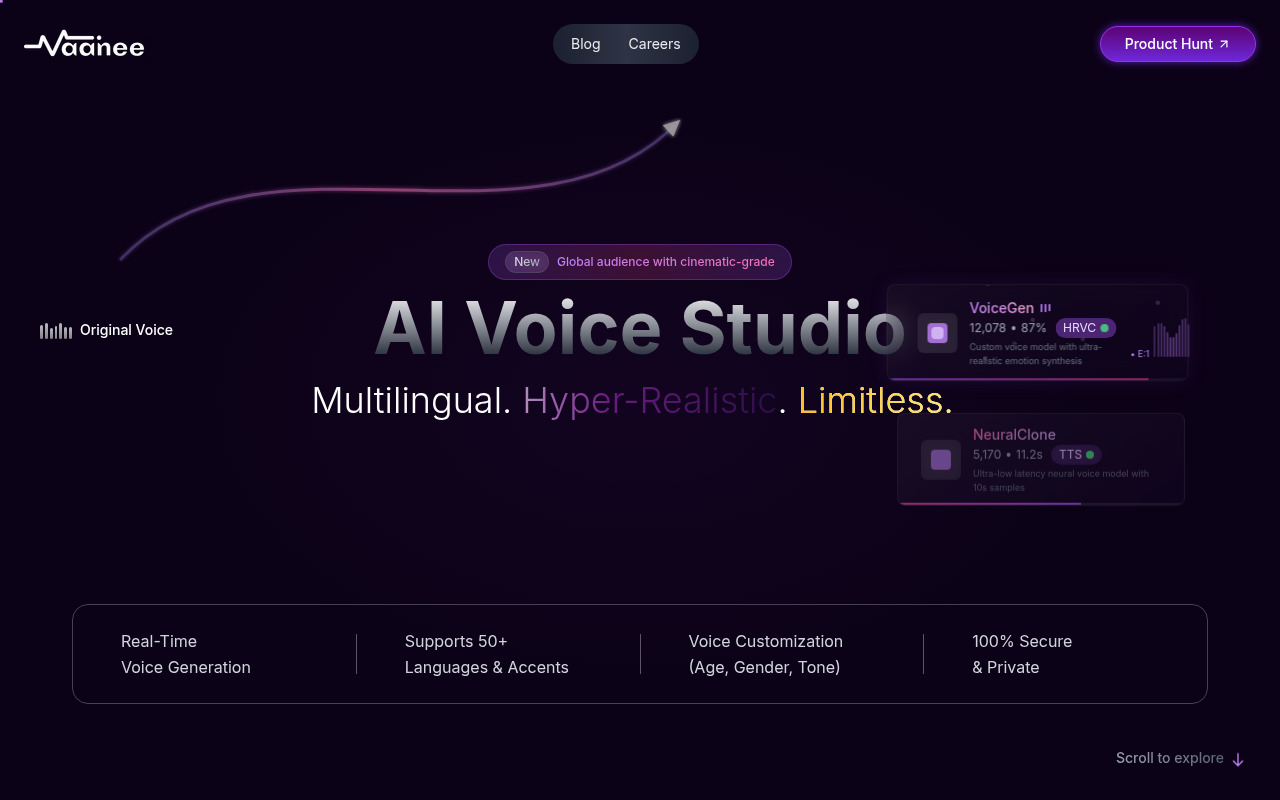The width and height of the screenshot is (1280, 800).
Task: Click the VoiceGen square model icon
Action: click(937, 333)
